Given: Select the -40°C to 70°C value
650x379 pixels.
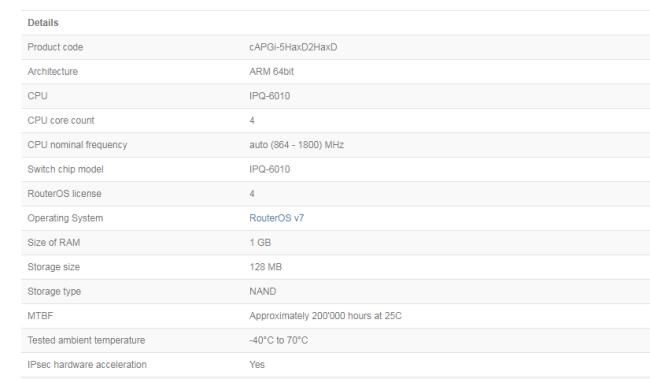Looking at the screenshot, I should (x=279, y=340).
